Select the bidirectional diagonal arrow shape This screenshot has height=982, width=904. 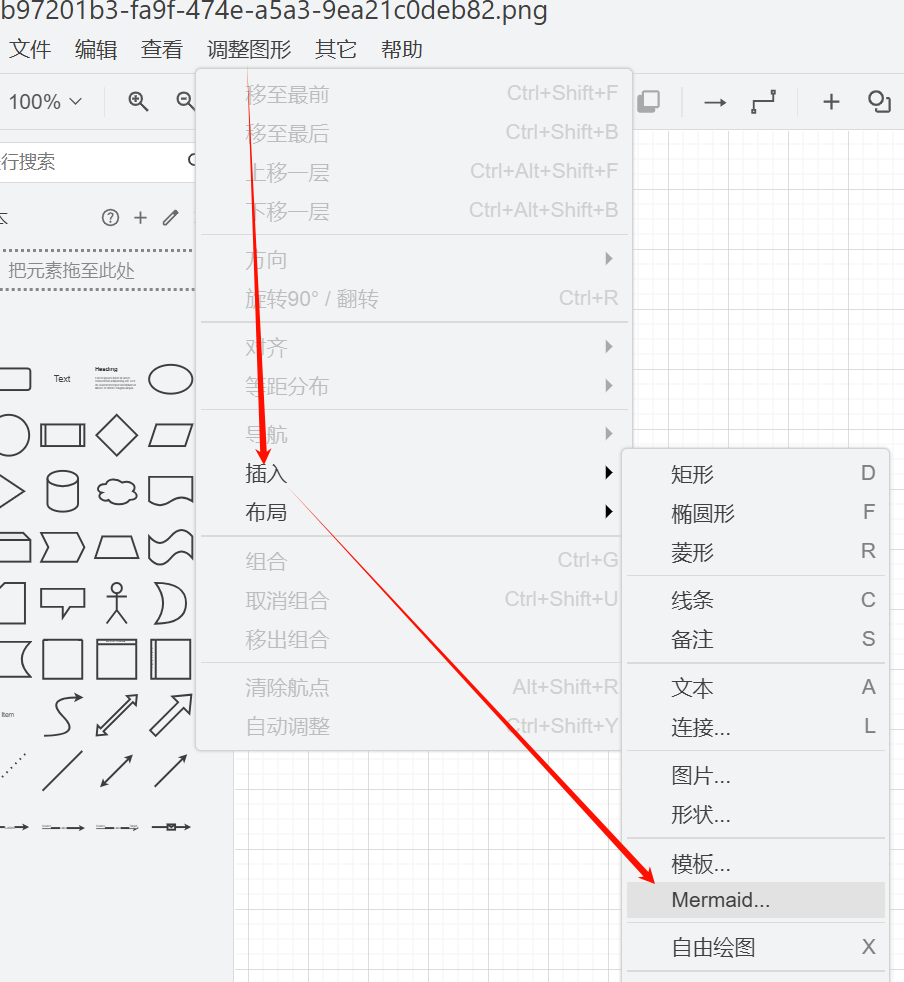pos(116,715)
